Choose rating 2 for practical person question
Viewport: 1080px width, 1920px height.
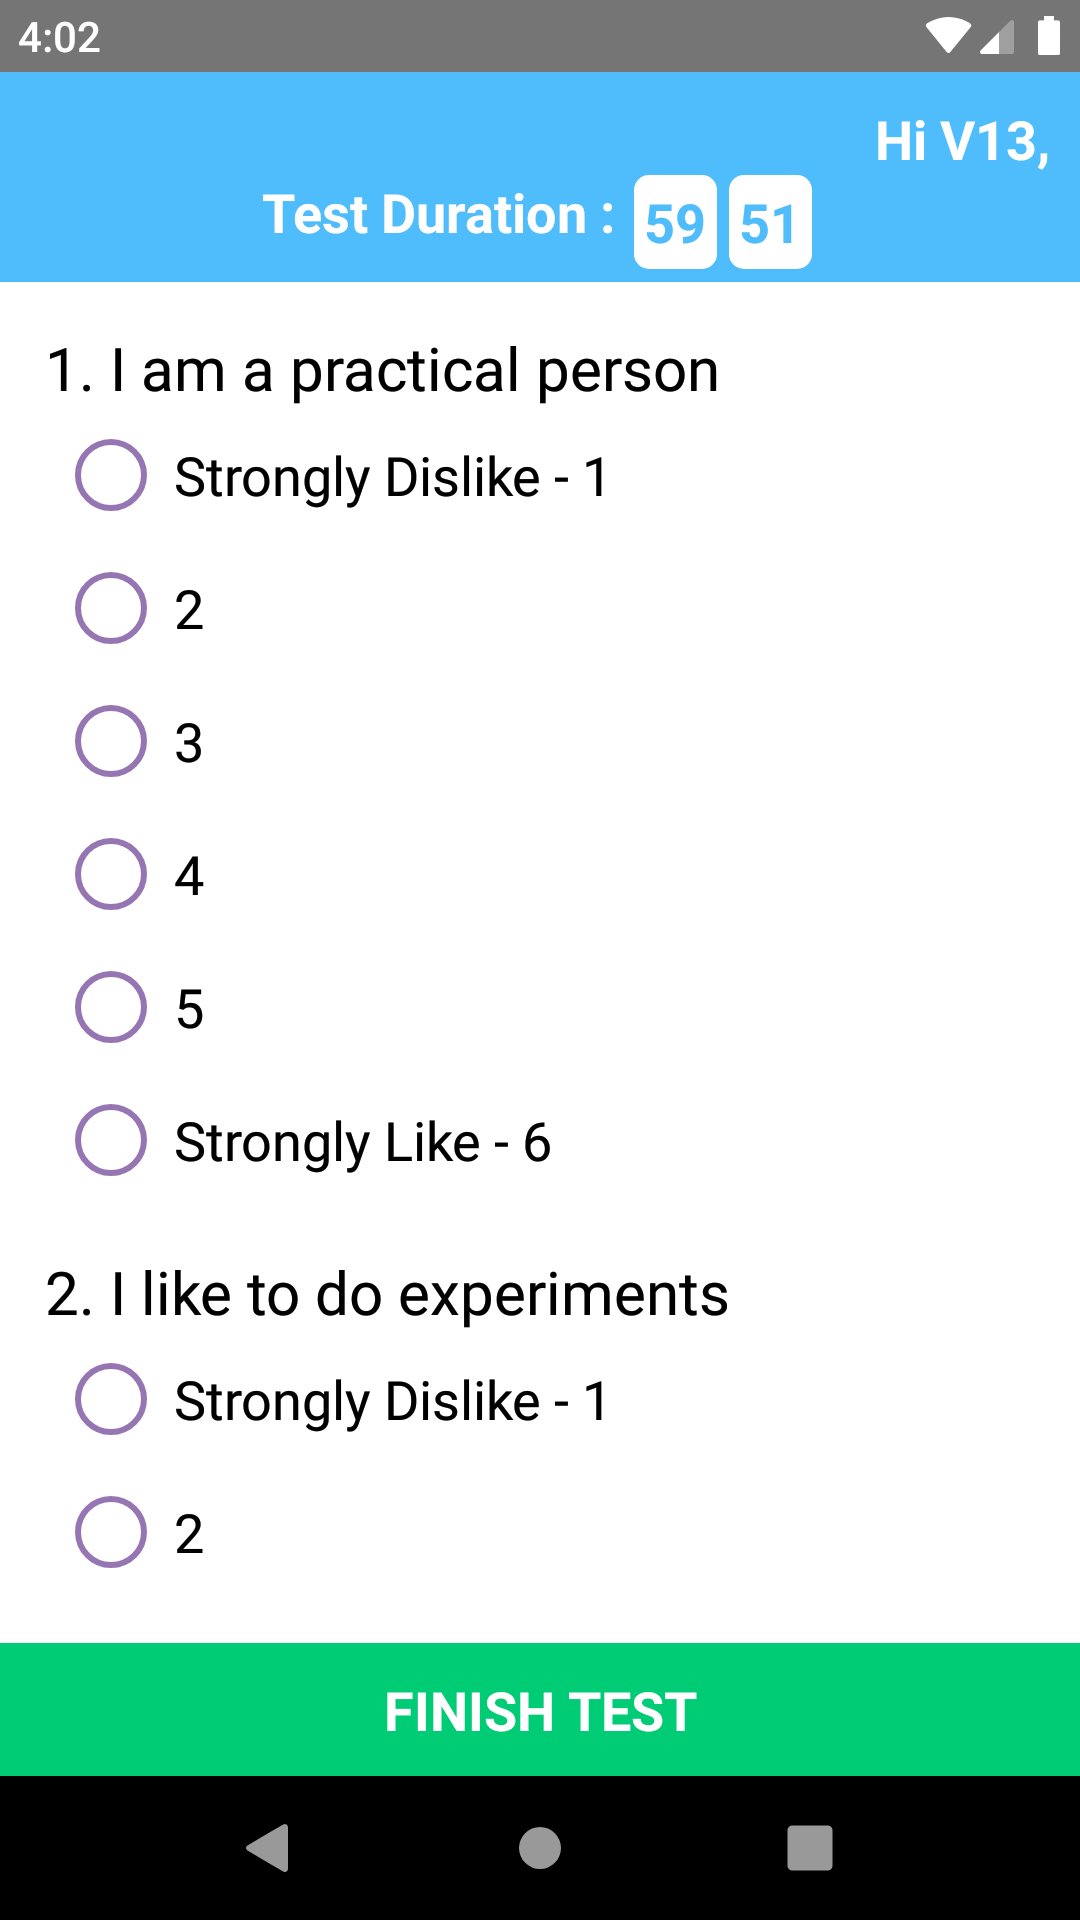(x=111, y=609)
